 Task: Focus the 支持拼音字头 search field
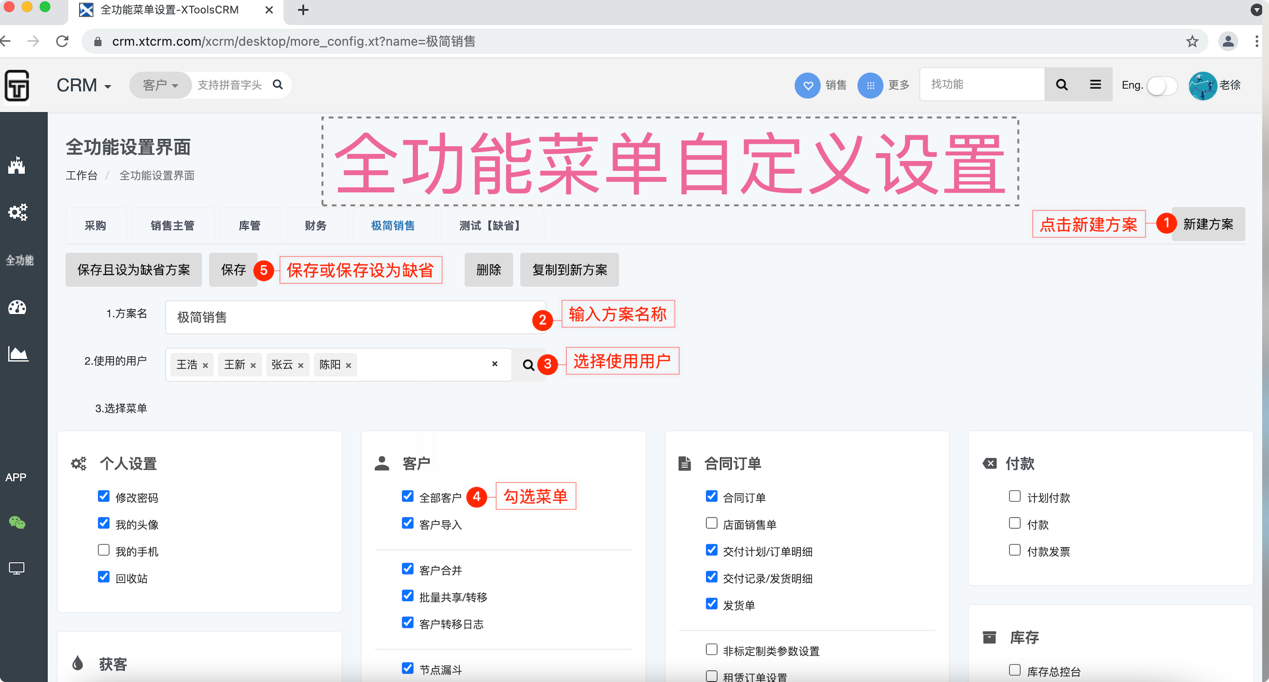(230, 85)
